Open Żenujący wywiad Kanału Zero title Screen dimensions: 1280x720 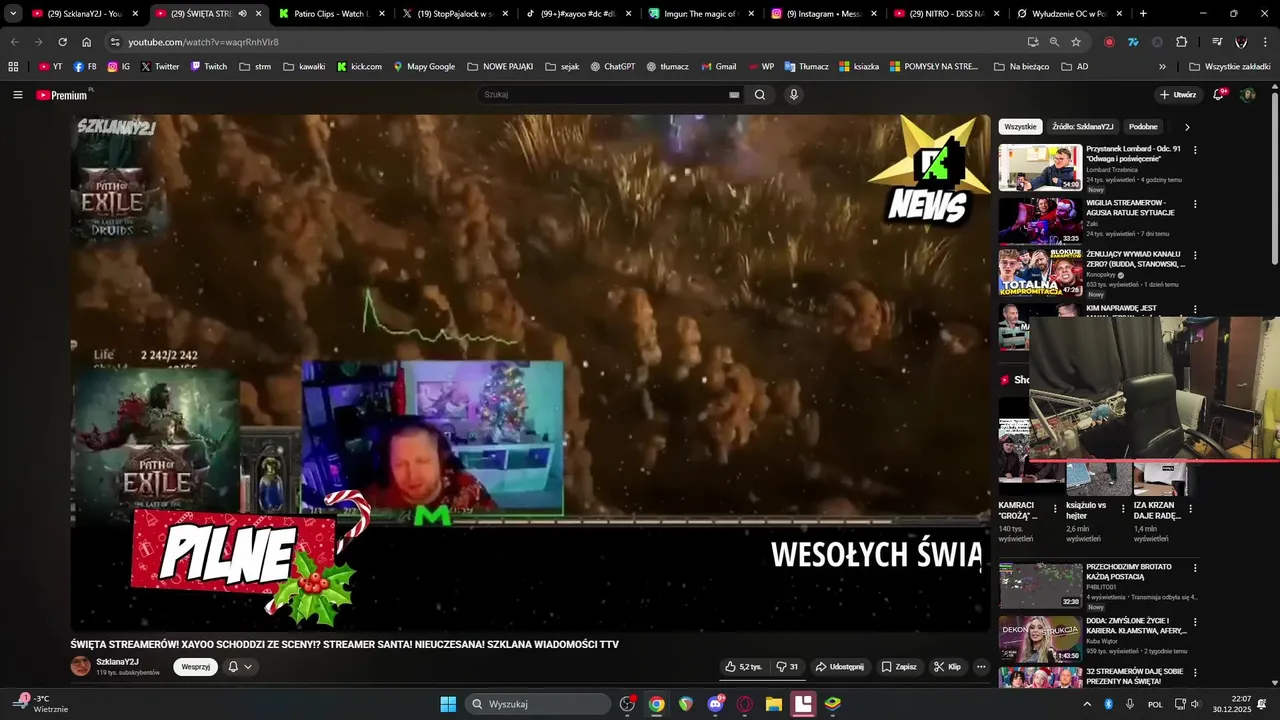(1136, 259)
